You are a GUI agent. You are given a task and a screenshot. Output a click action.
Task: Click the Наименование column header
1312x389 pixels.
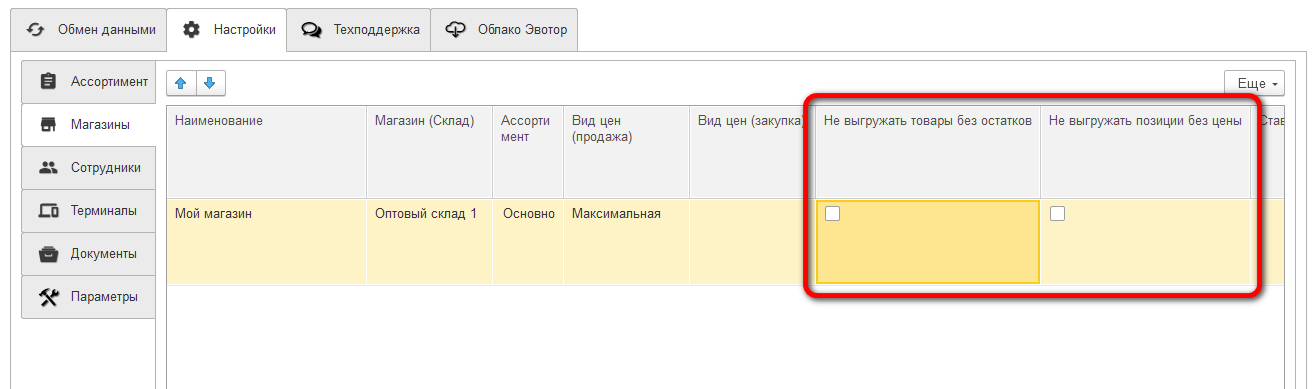(x=266, y=151)
